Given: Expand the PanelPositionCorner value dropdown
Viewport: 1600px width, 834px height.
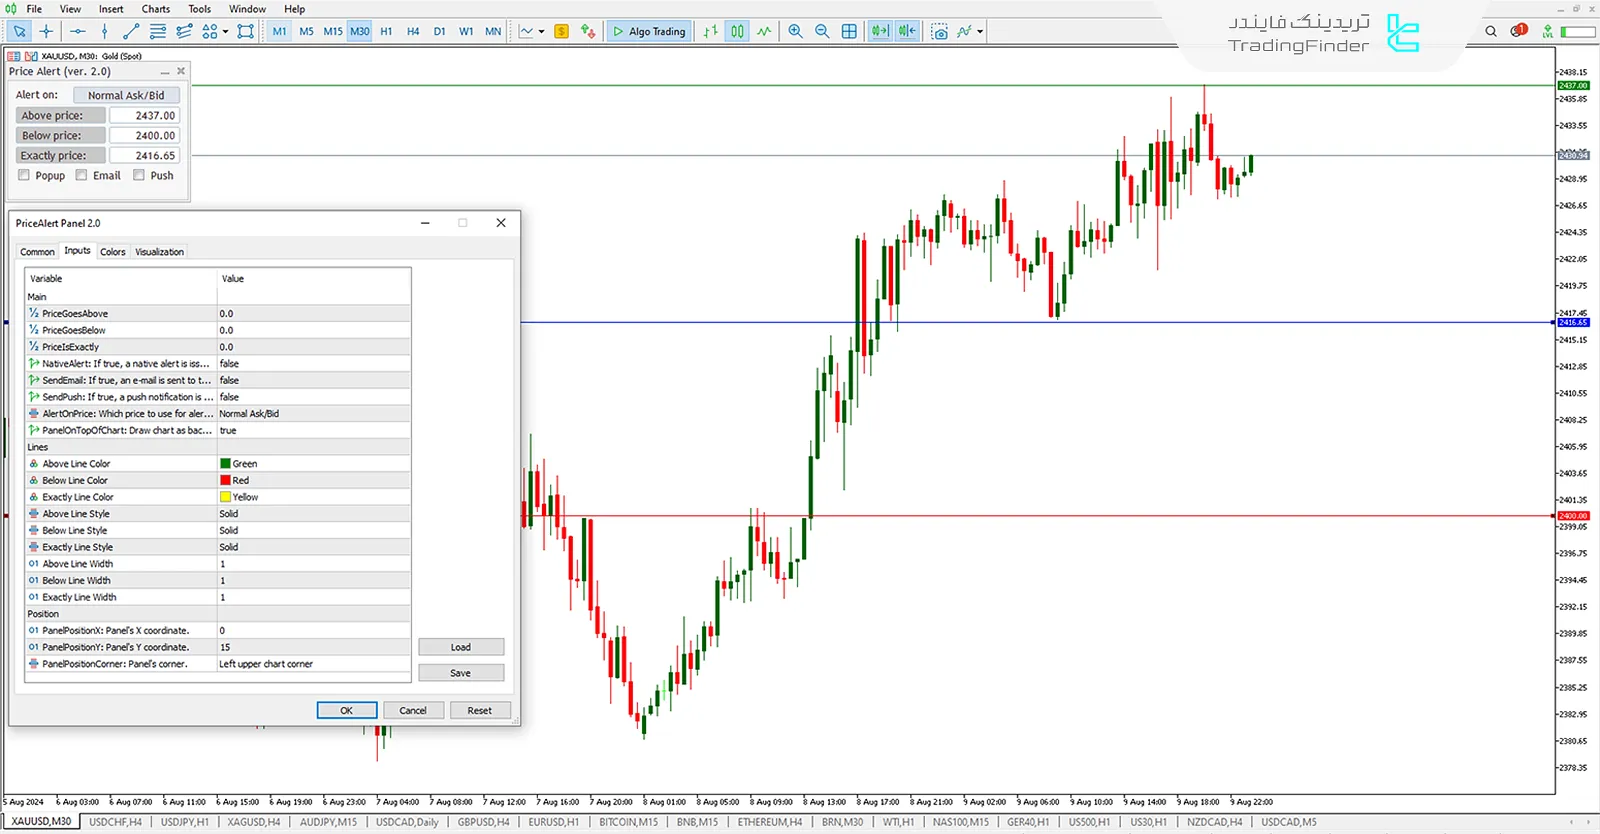Looking at the screenshot, I should (x=313, y=664).
